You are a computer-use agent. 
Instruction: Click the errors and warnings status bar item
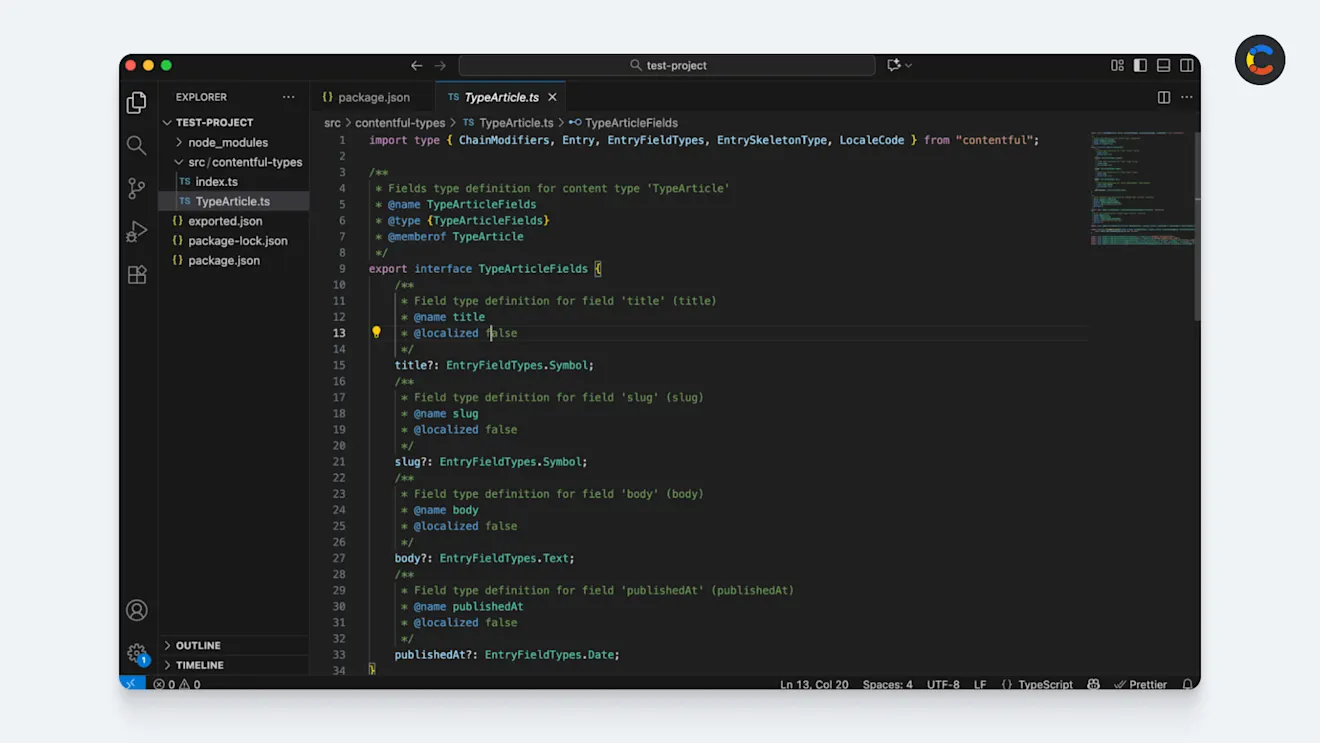click(x=175, y=684)
